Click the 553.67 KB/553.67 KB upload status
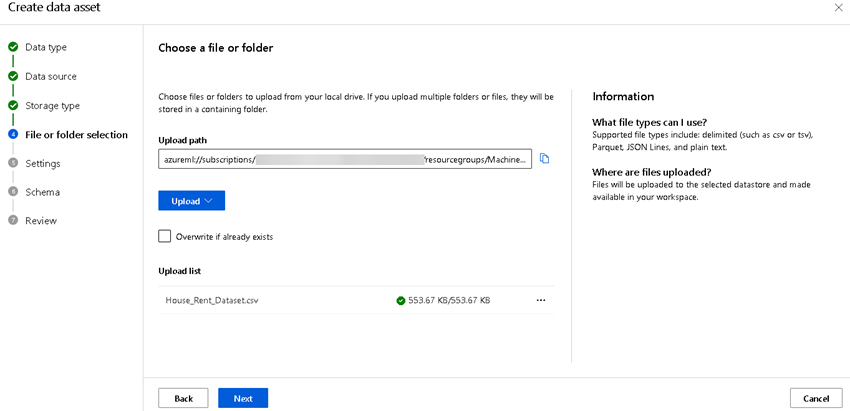Image resolution: width=850 pixels, height=411 pixels. point(449,300)
